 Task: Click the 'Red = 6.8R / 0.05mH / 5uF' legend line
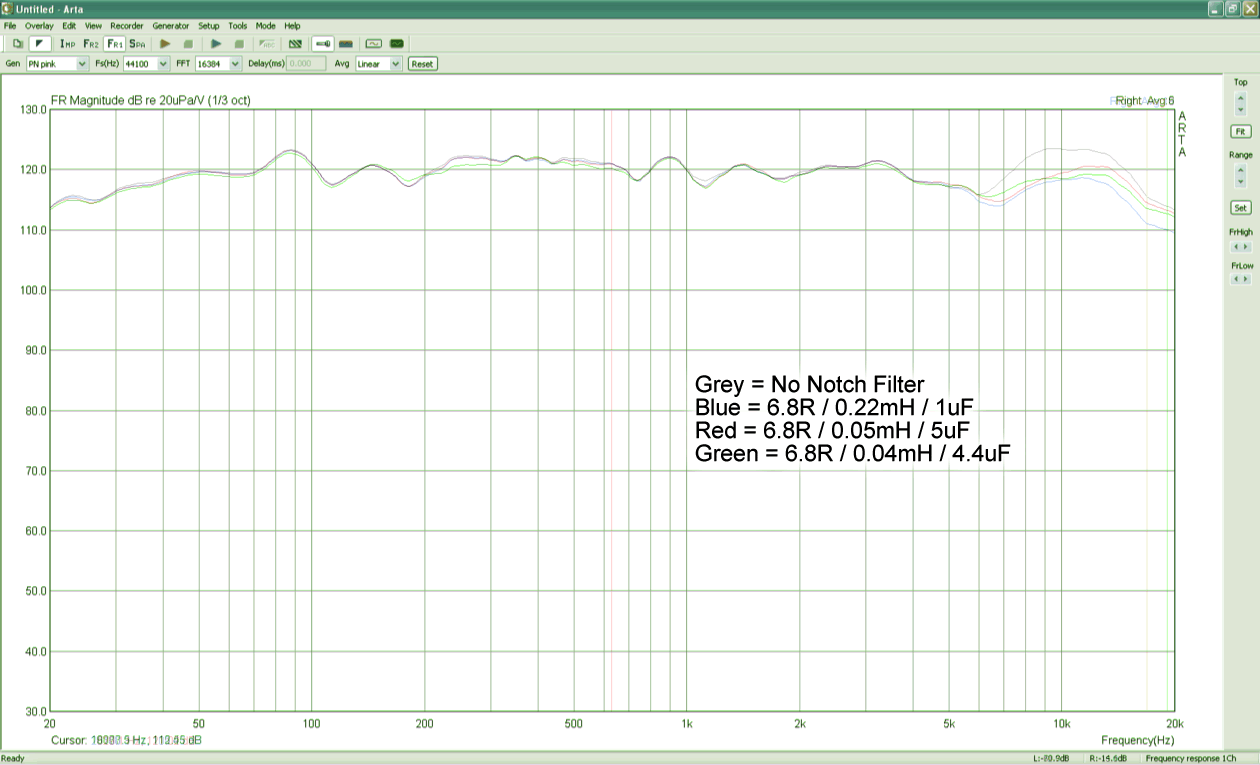click(x=833, y=430)
